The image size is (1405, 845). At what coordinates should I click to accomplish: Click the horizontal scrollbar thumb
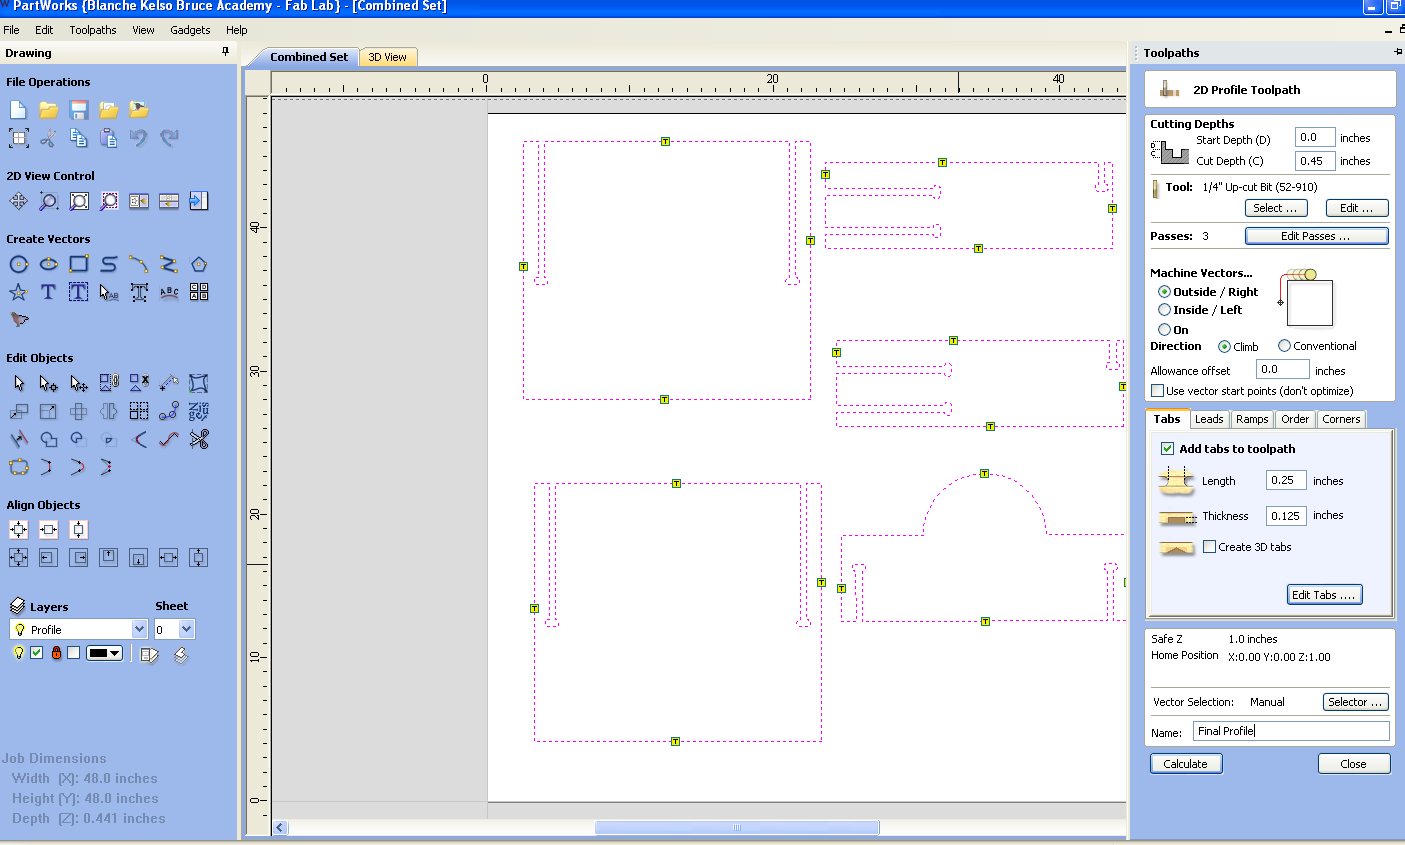[737, 827]
